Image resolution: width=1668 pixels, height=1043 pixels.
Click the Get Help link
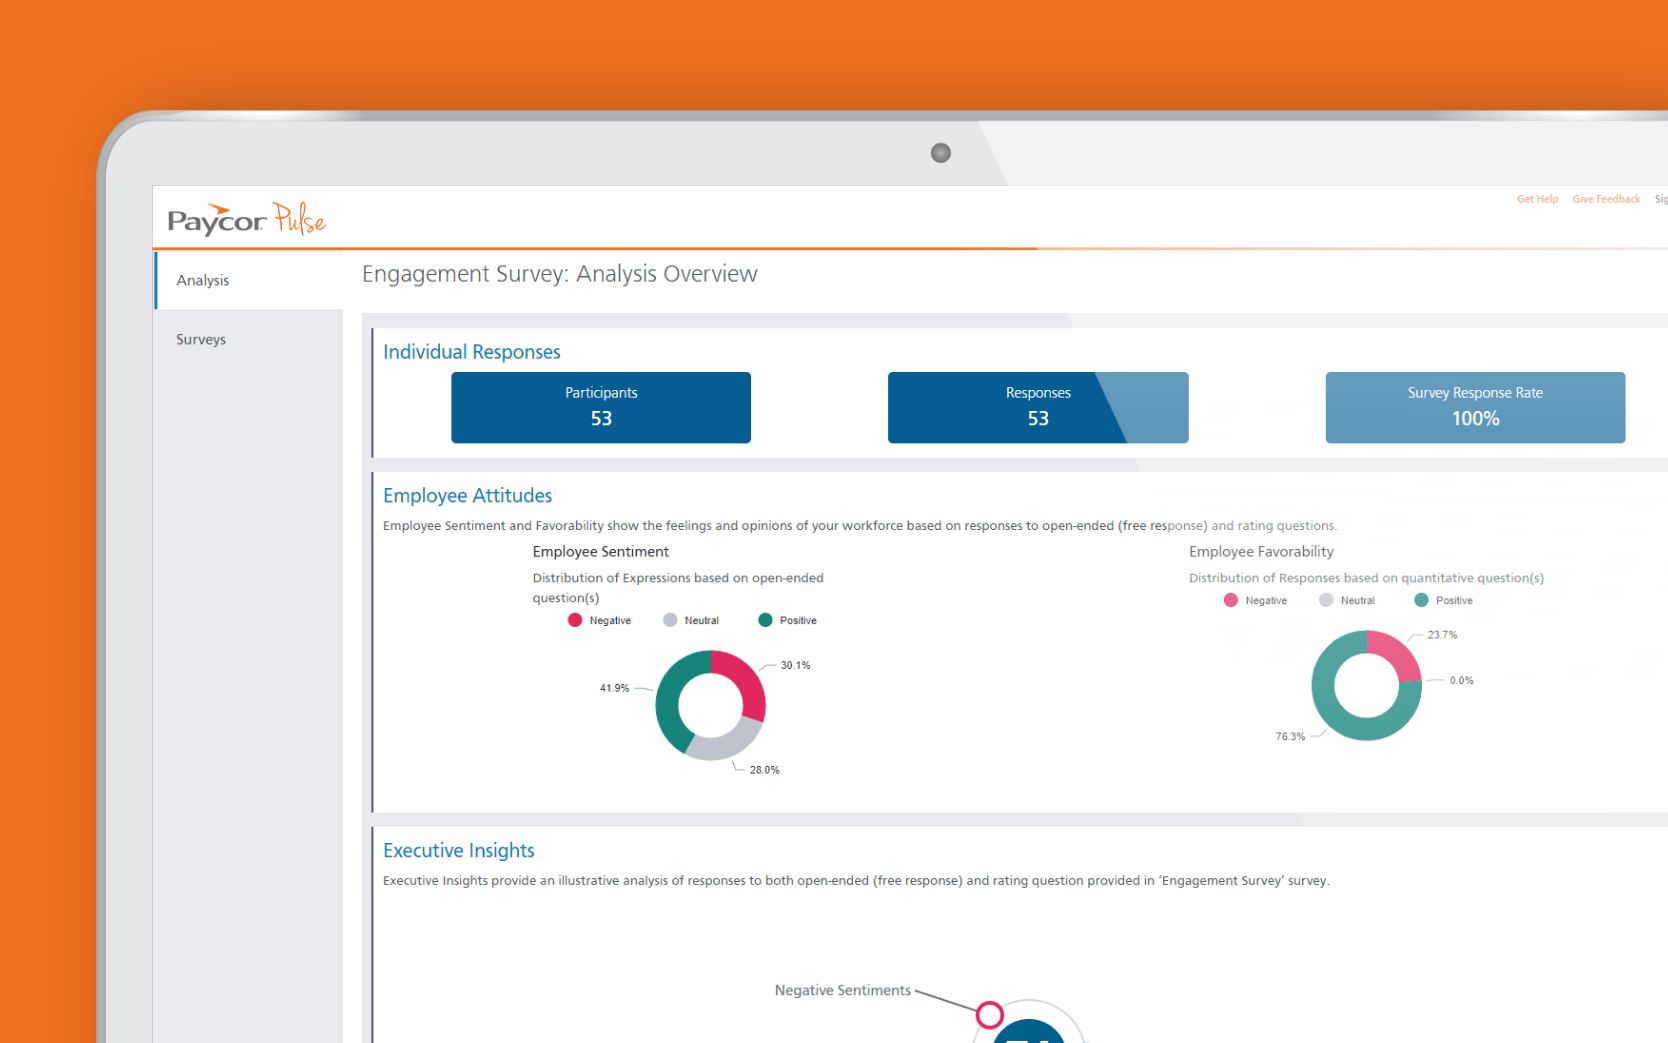pyautogui.click(x=1537, y=199)
